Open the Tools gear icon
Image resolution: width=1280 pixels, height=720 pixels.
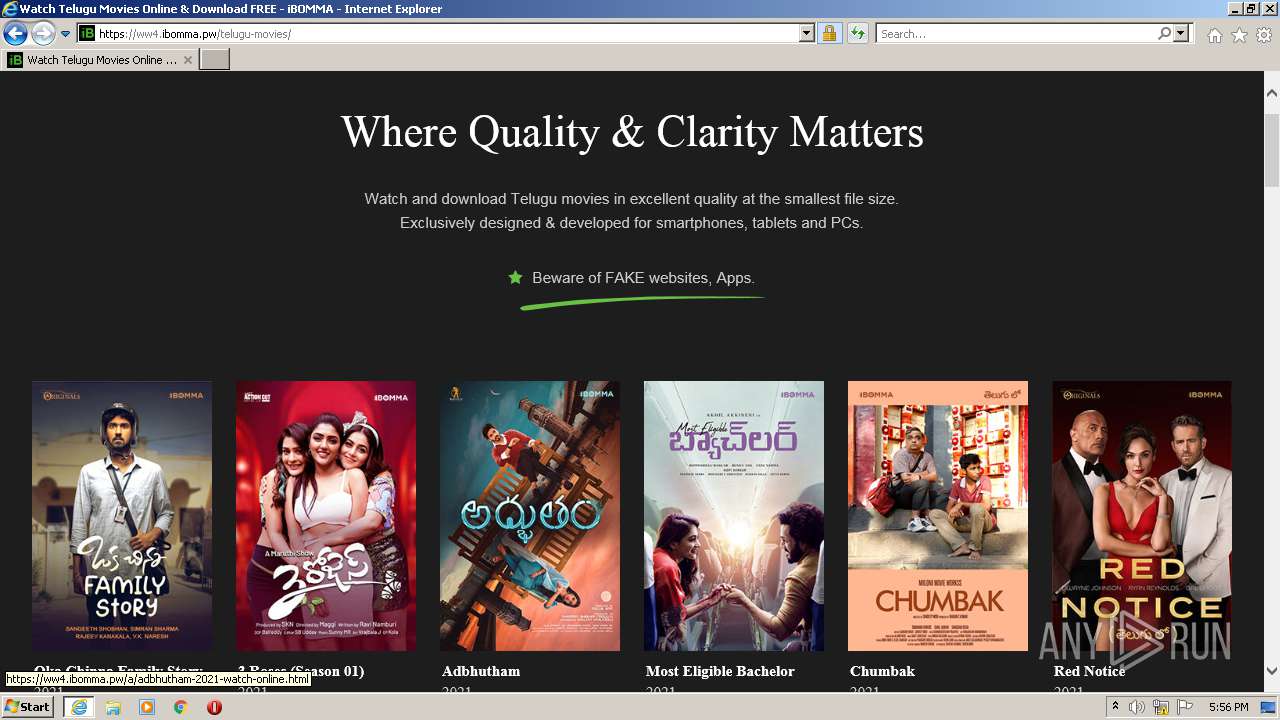[x=1264, y=35]
